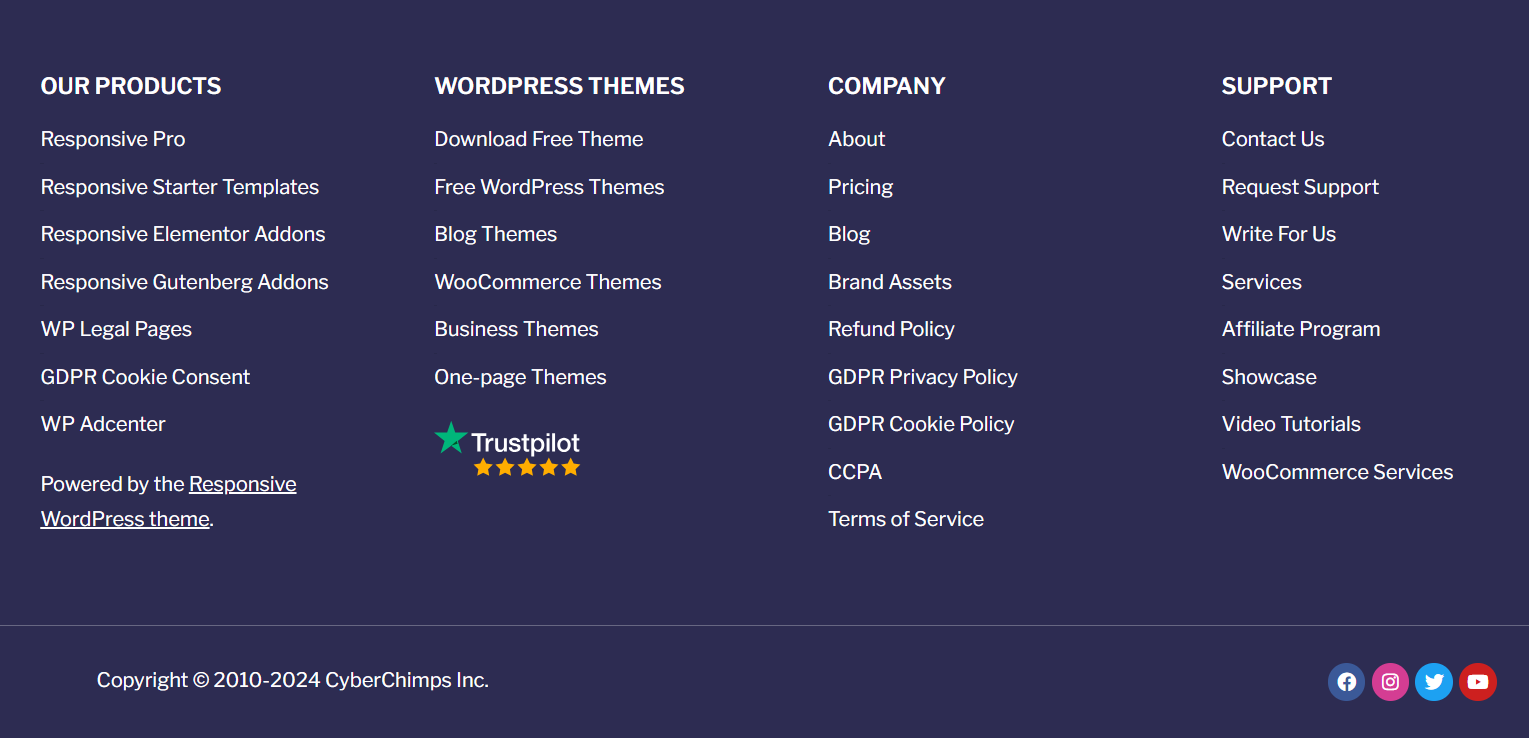Open the Twitter social icon
The height and width of the screenshot is (738, 1529).
(1434, 682)
